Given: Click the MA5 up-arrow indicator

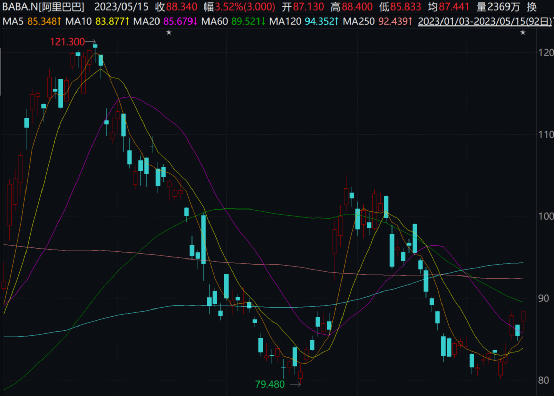Looking at the screenshot, I should (59, 22).
